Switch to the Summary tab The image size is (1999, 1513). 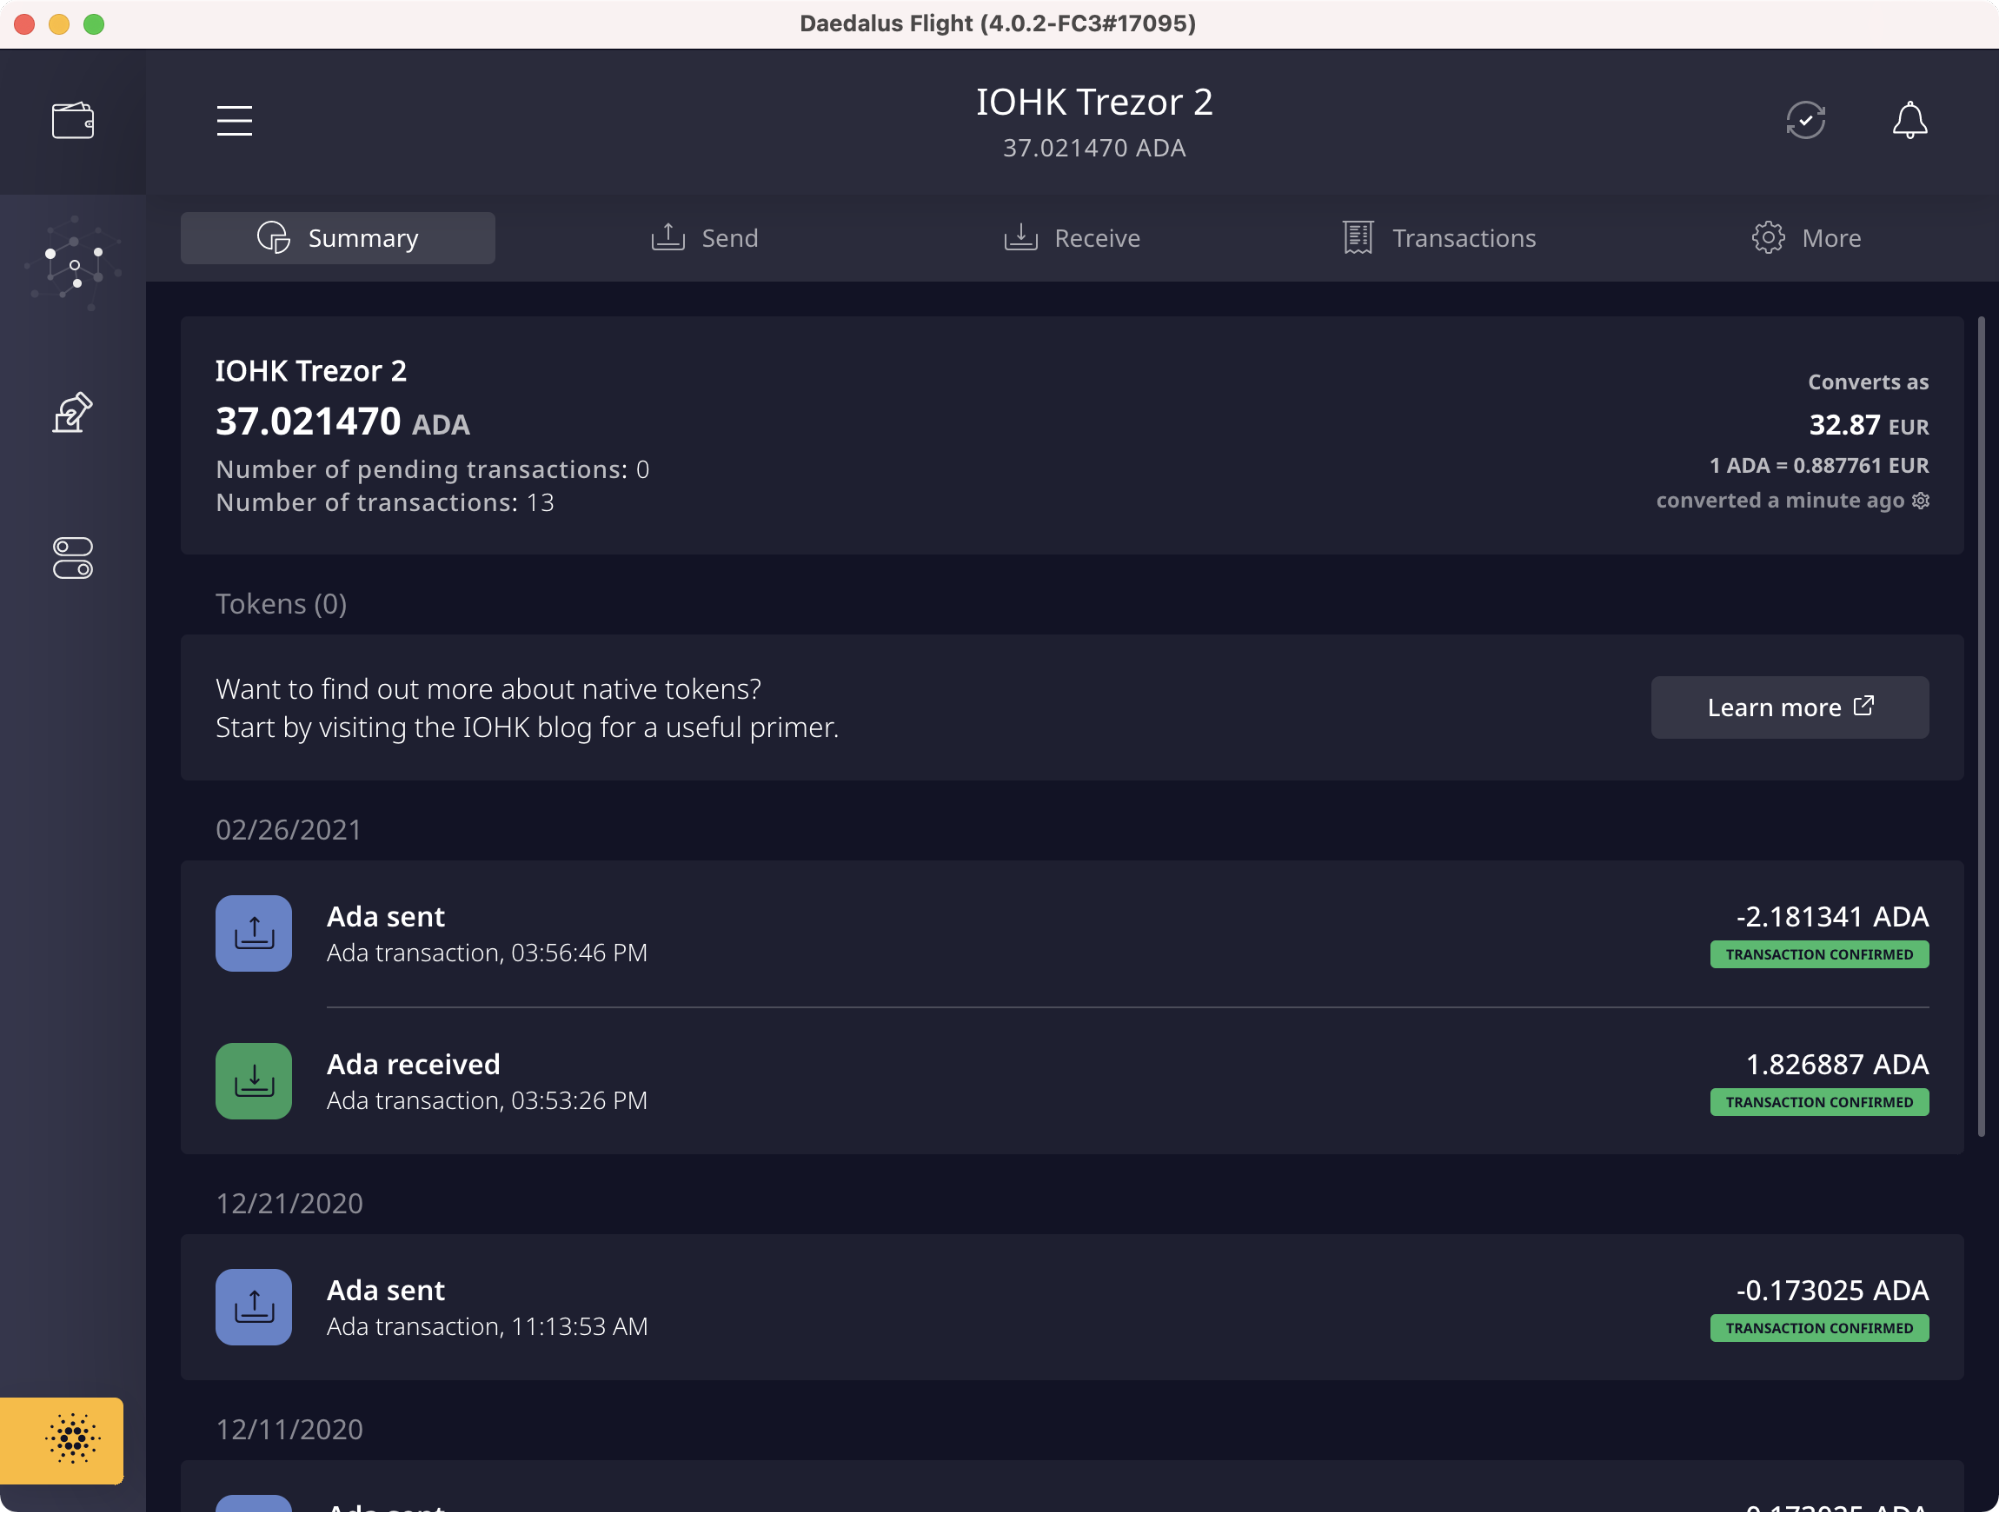(338, 238)
